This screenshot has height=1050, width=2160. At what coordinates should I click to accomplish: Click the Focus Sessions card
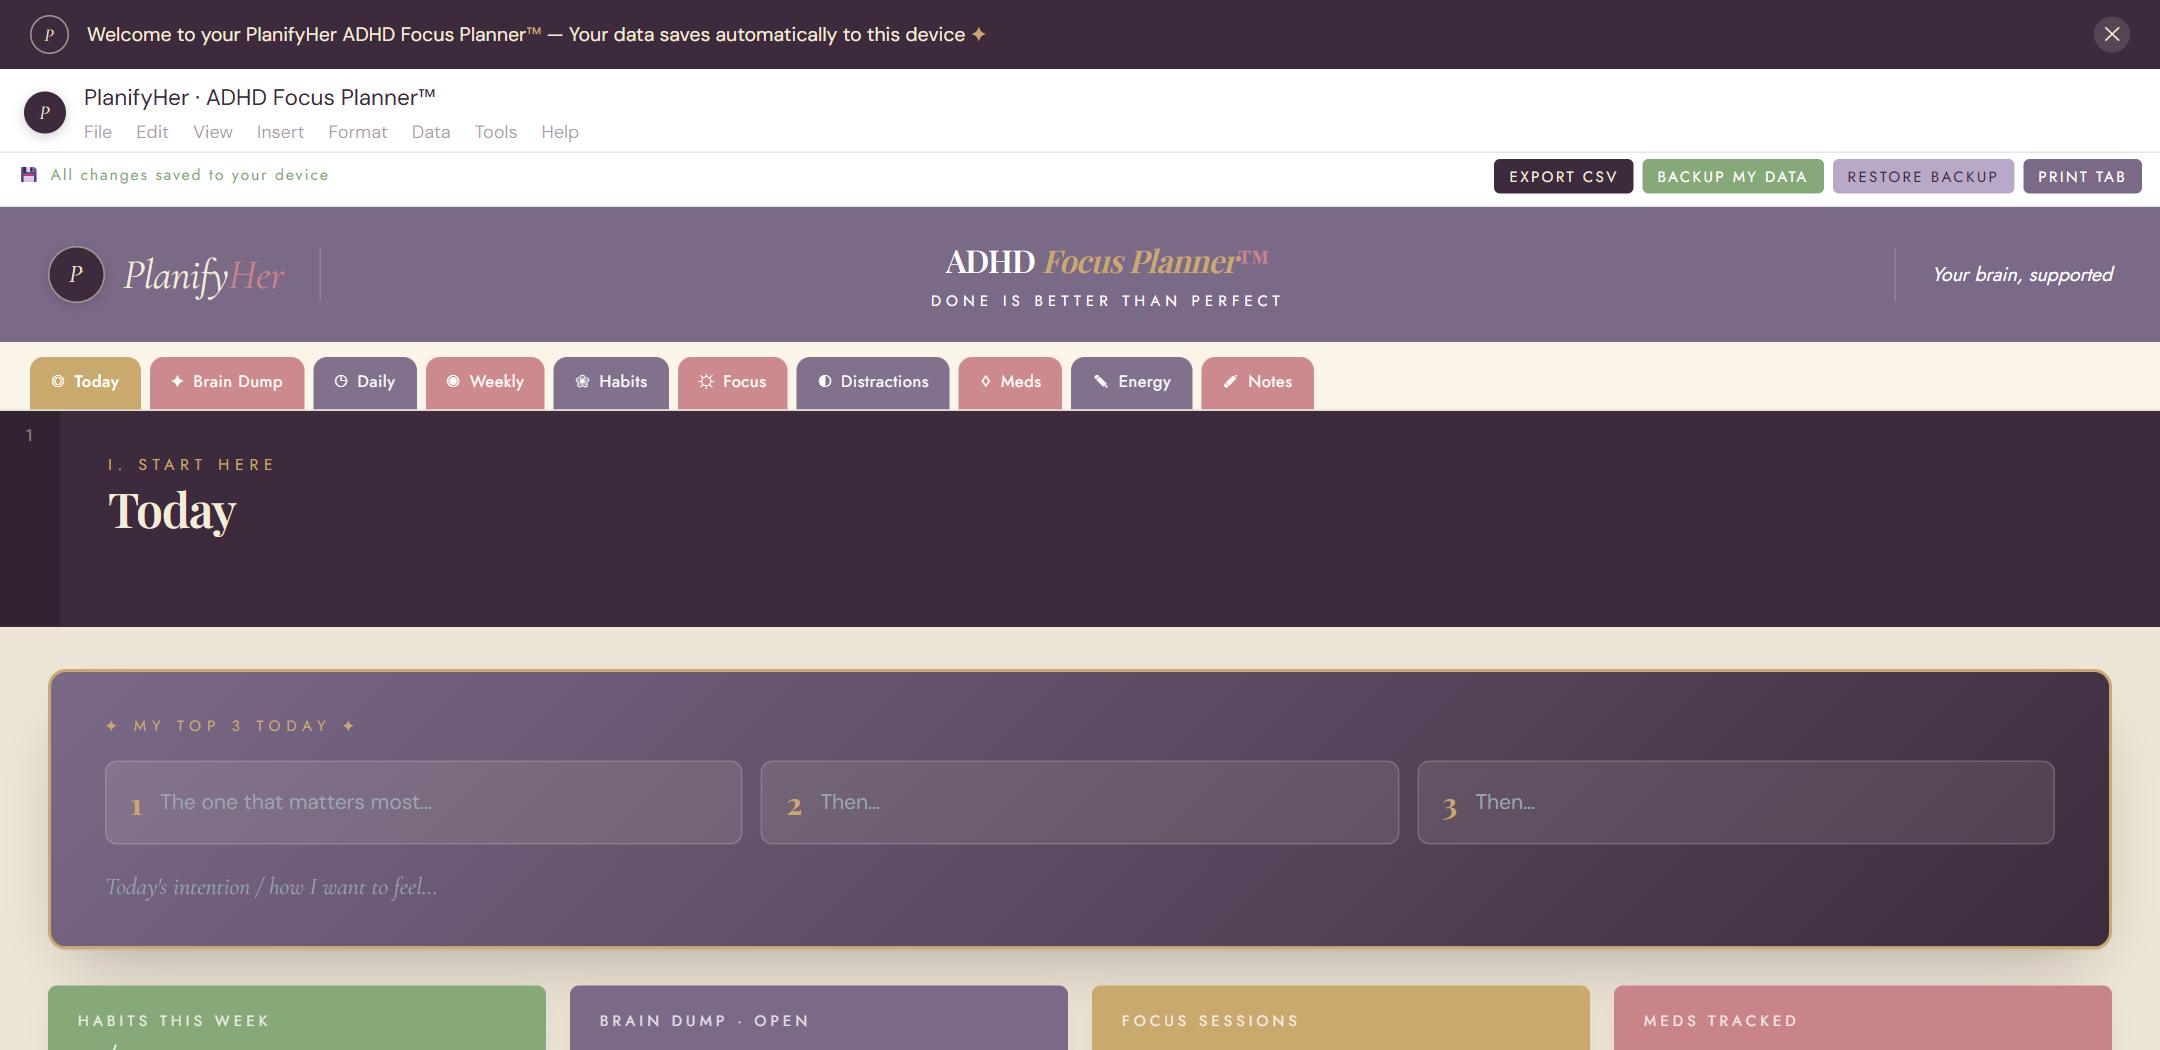pyautogui.click(x=1341, y=1018)
